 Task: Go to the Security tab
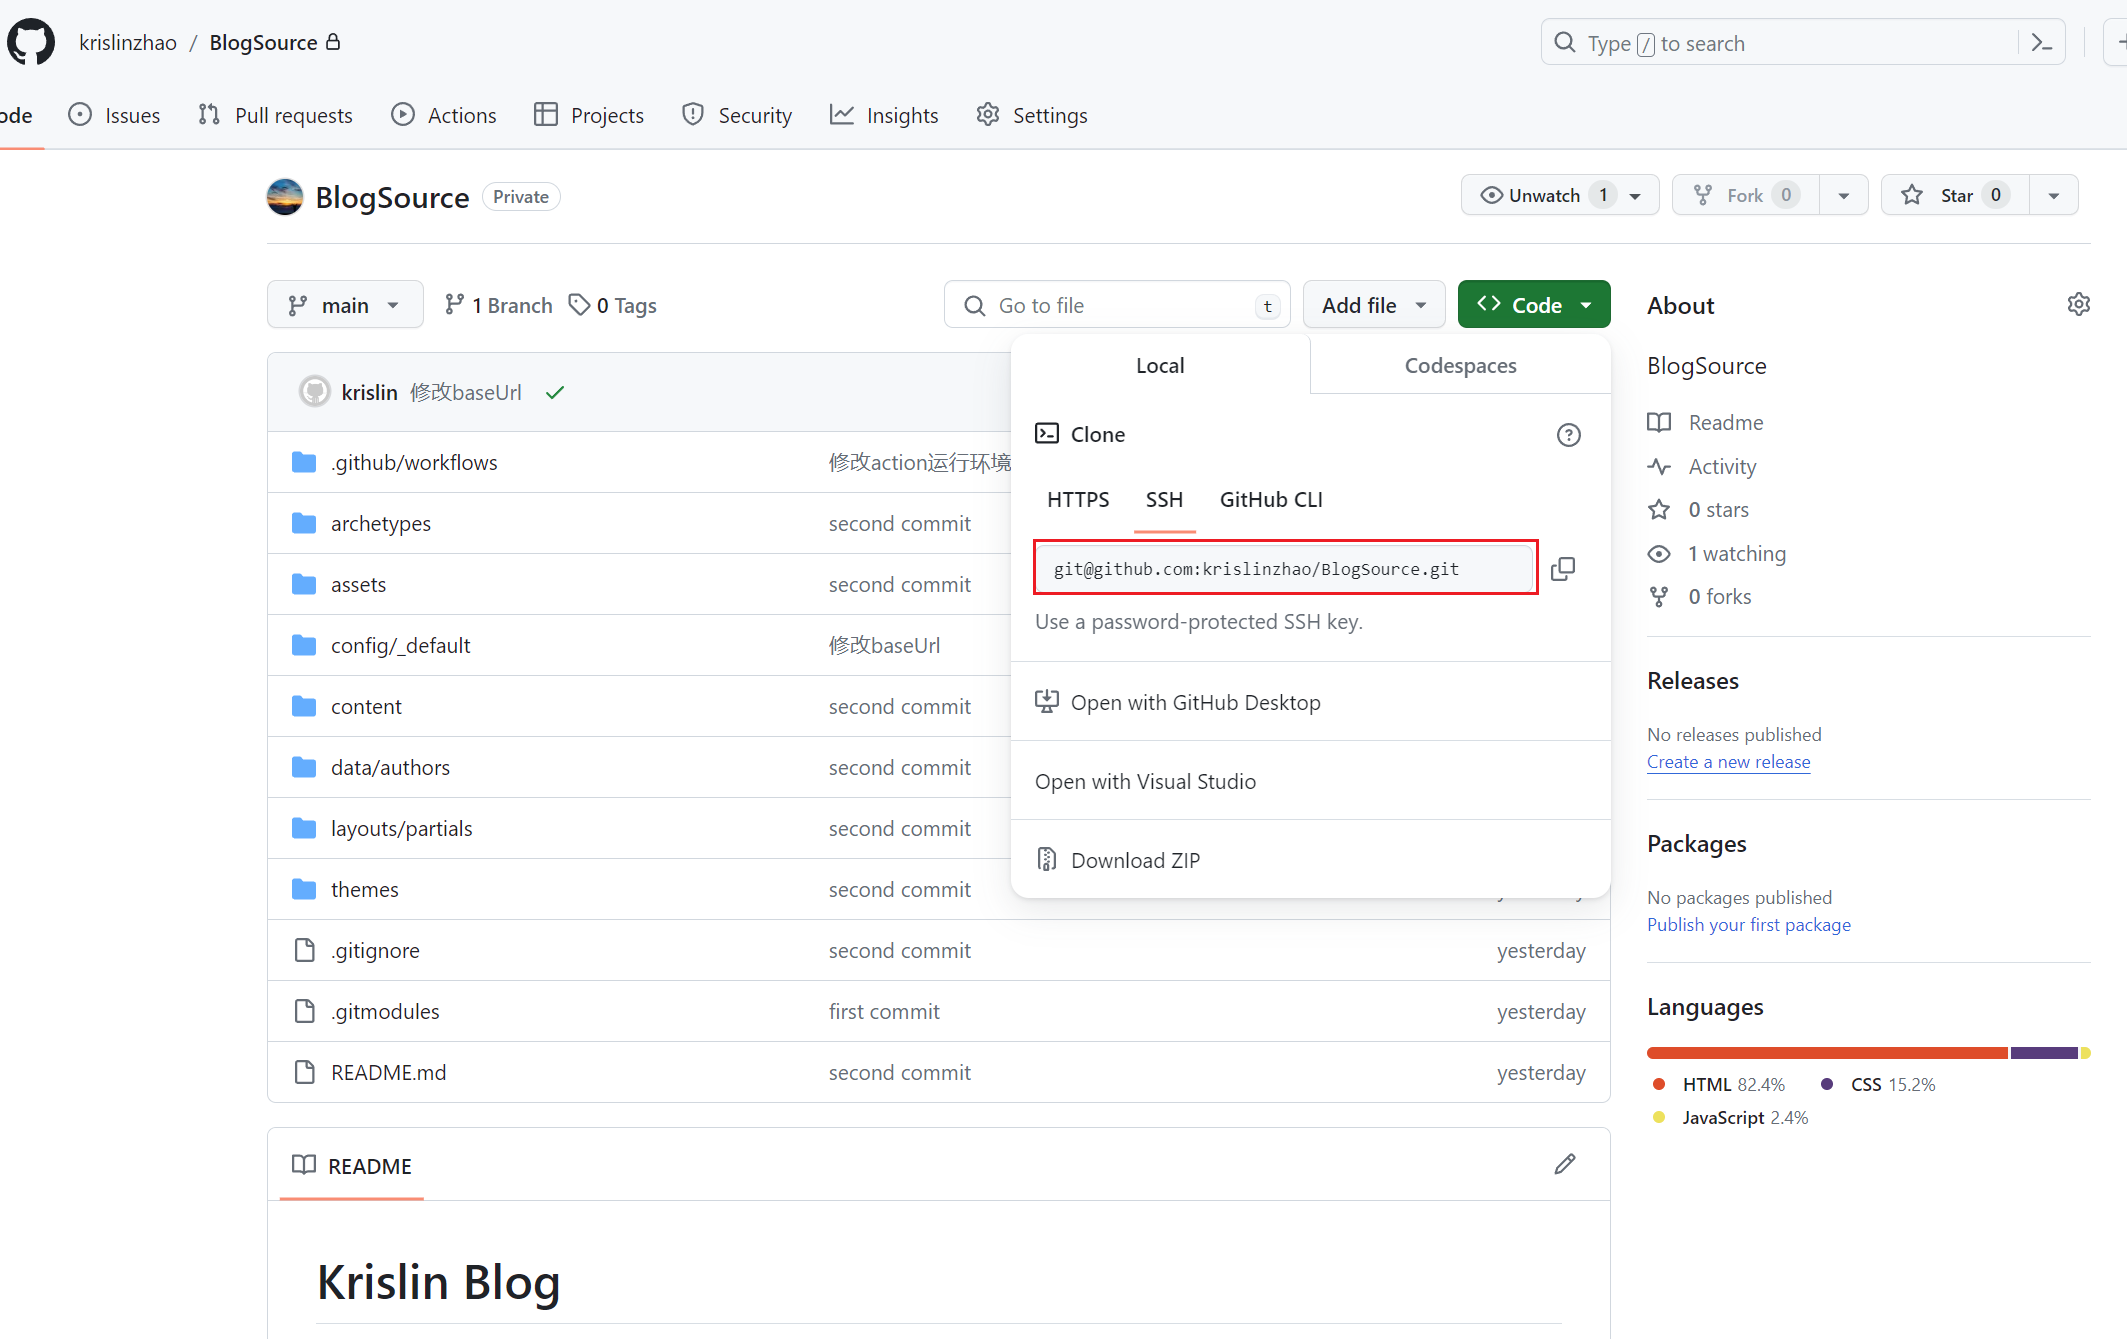click(737, 115)
